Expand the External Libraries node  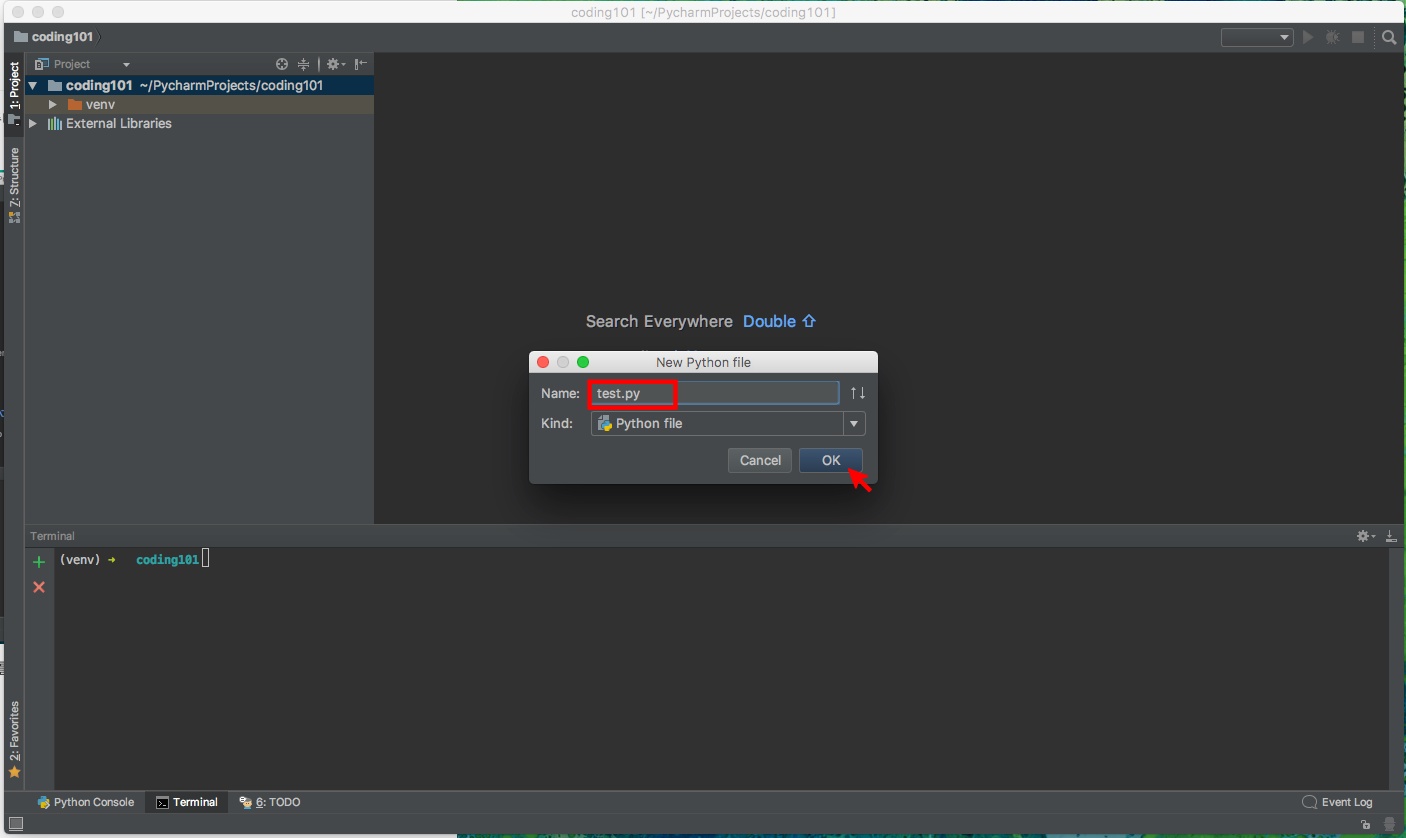[33, 124]
